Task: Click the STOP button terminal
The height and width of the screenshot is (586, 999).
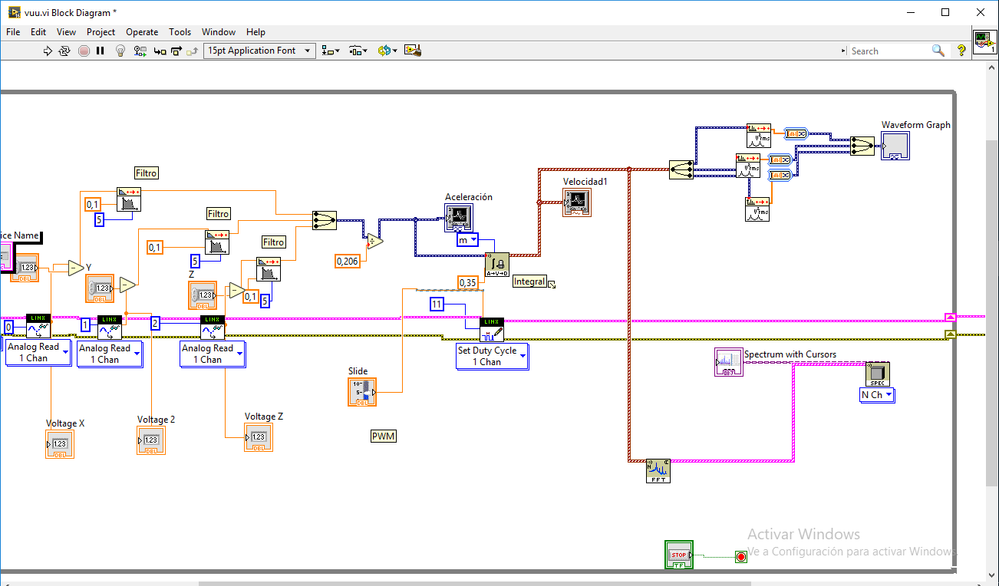Action: pyautogui.click(x=679, y=553)
